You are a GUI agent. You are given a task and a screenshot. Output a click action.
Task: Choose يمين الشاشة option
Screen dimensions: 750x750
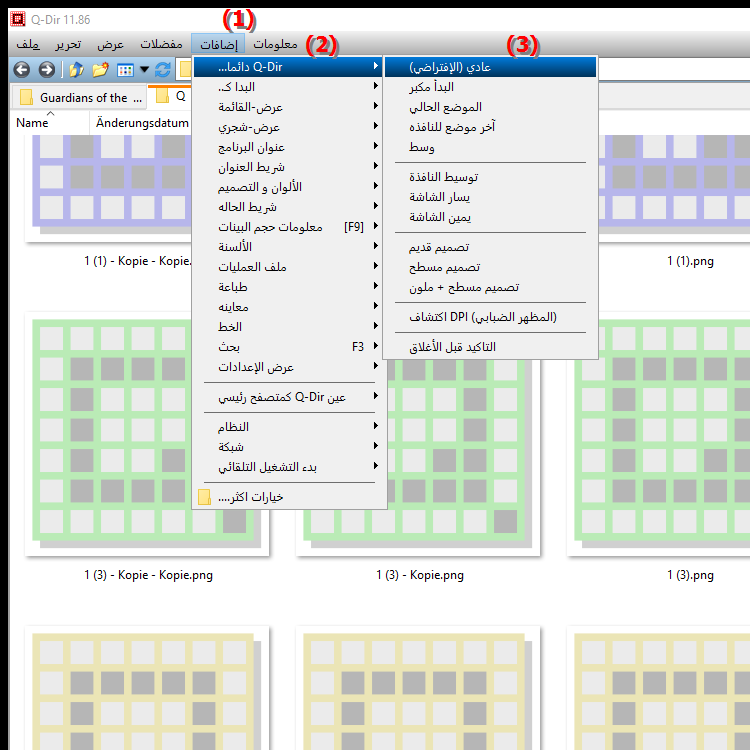490,218
